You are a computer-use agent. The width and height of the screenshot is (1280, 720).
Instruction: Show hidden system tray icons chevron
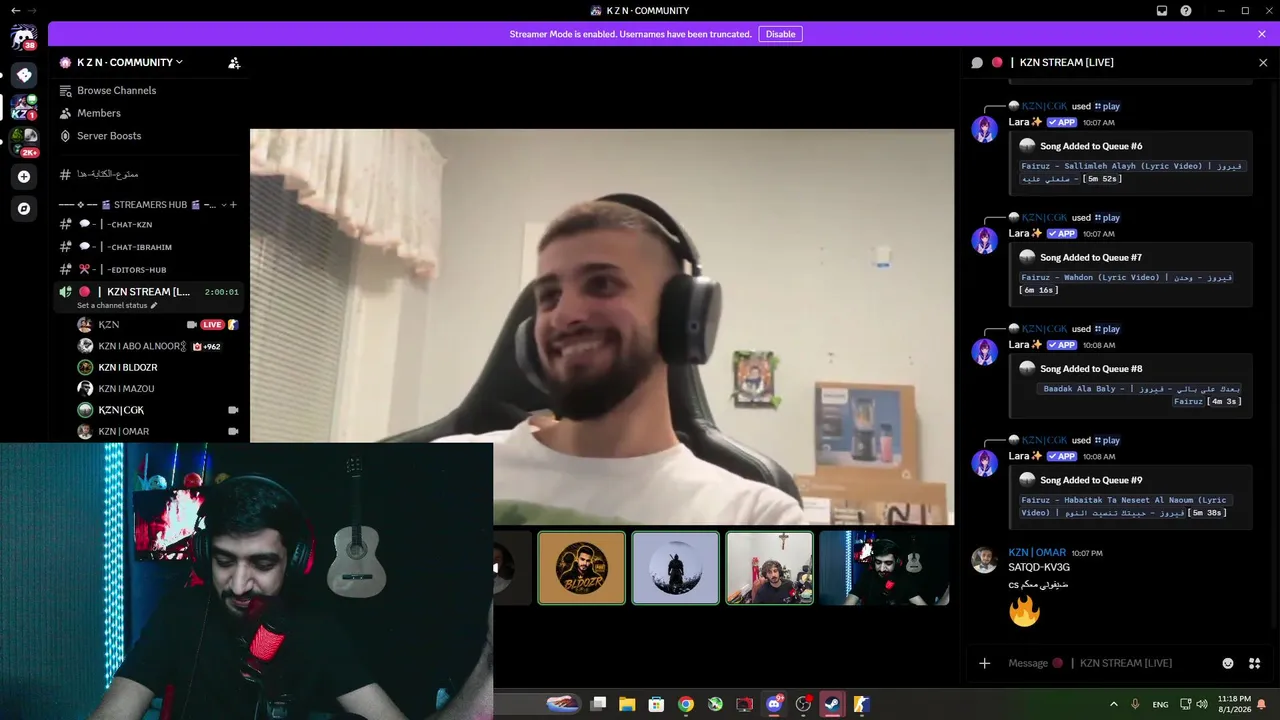point(1114,704)
